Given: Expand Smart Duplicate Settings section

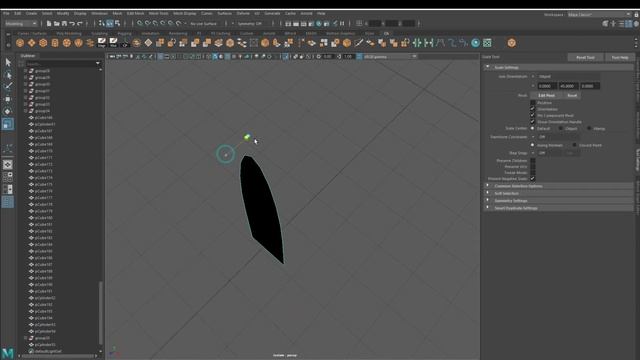Looking at the screenshot, I should click(x=559, y=208).
